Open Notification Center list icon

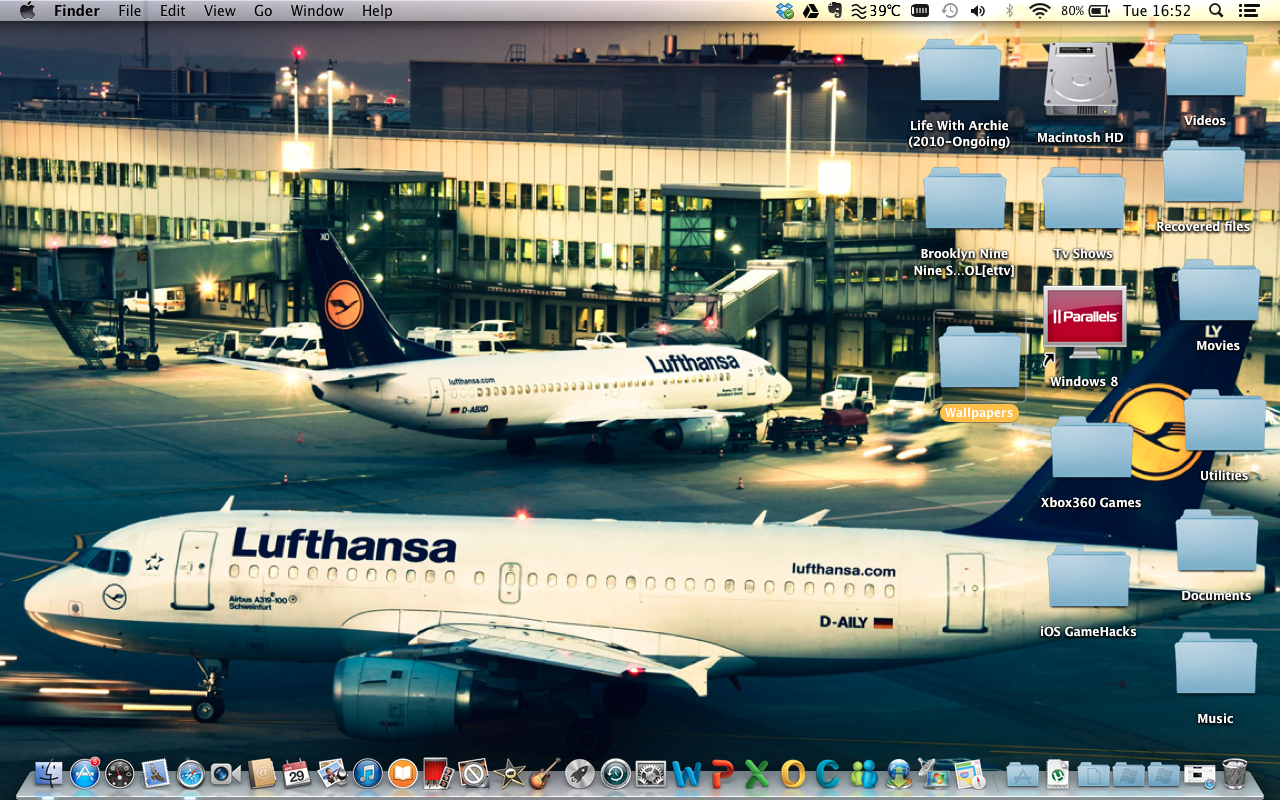1248,11
